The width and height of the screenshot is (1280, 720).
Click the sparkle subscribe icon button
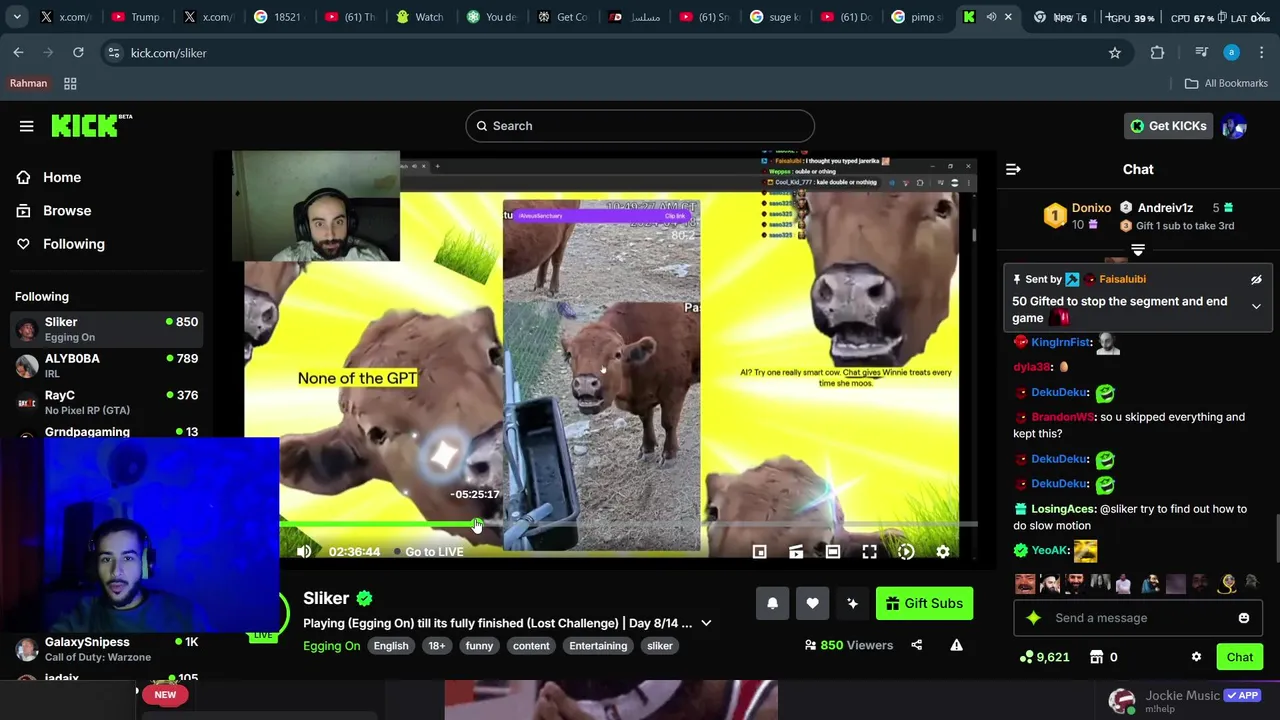852,603
